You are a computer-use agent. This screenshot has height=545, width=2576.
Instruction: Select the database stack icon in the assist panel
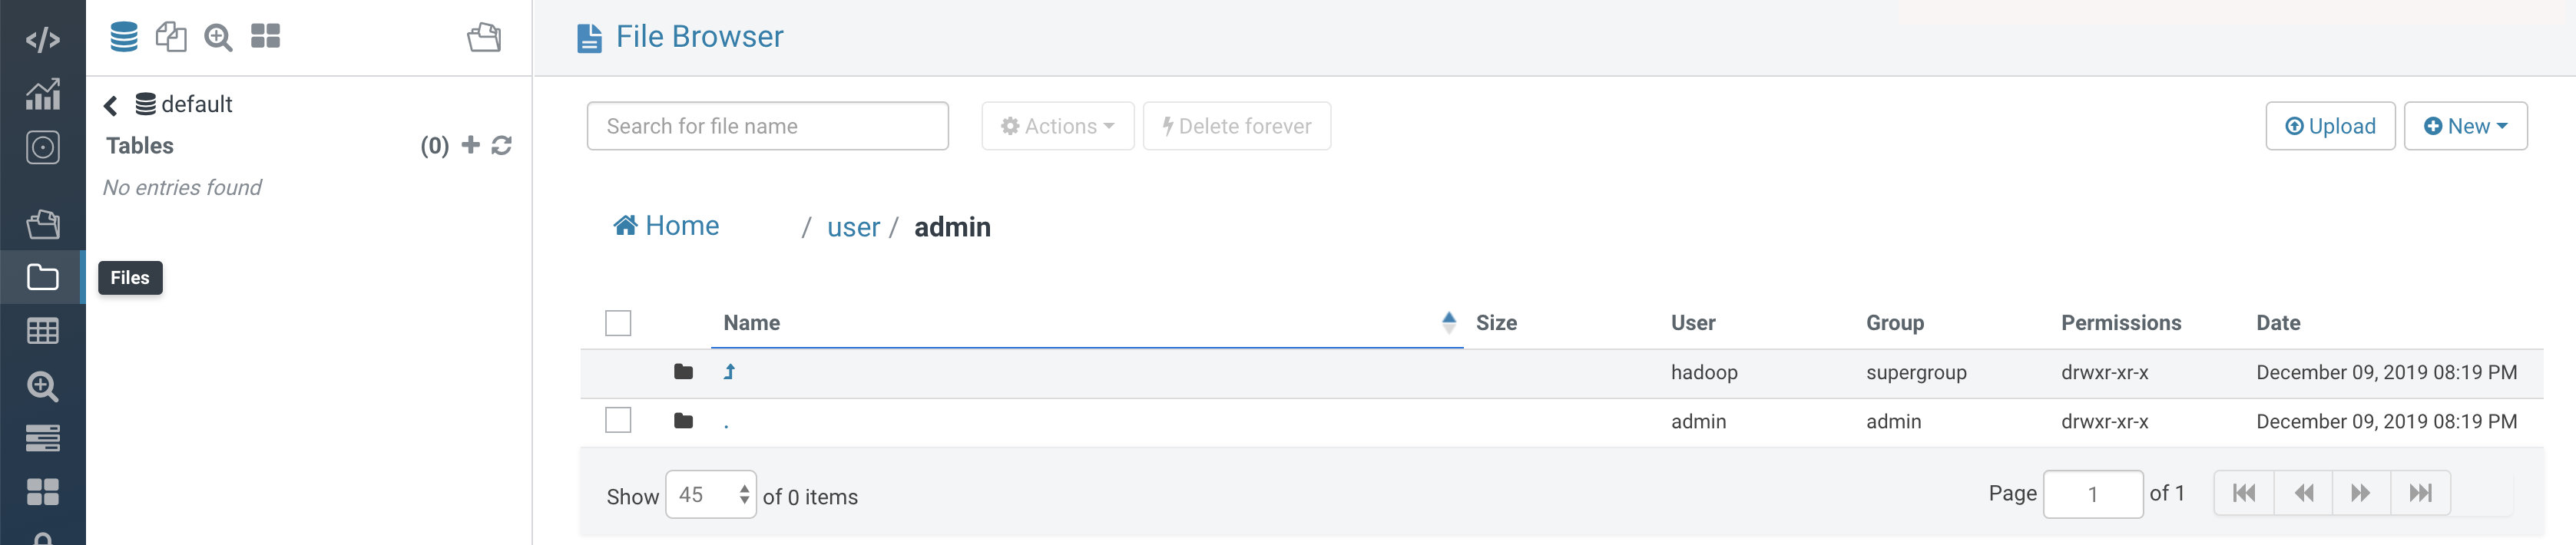pyautogui.click(x=124, y=37)
